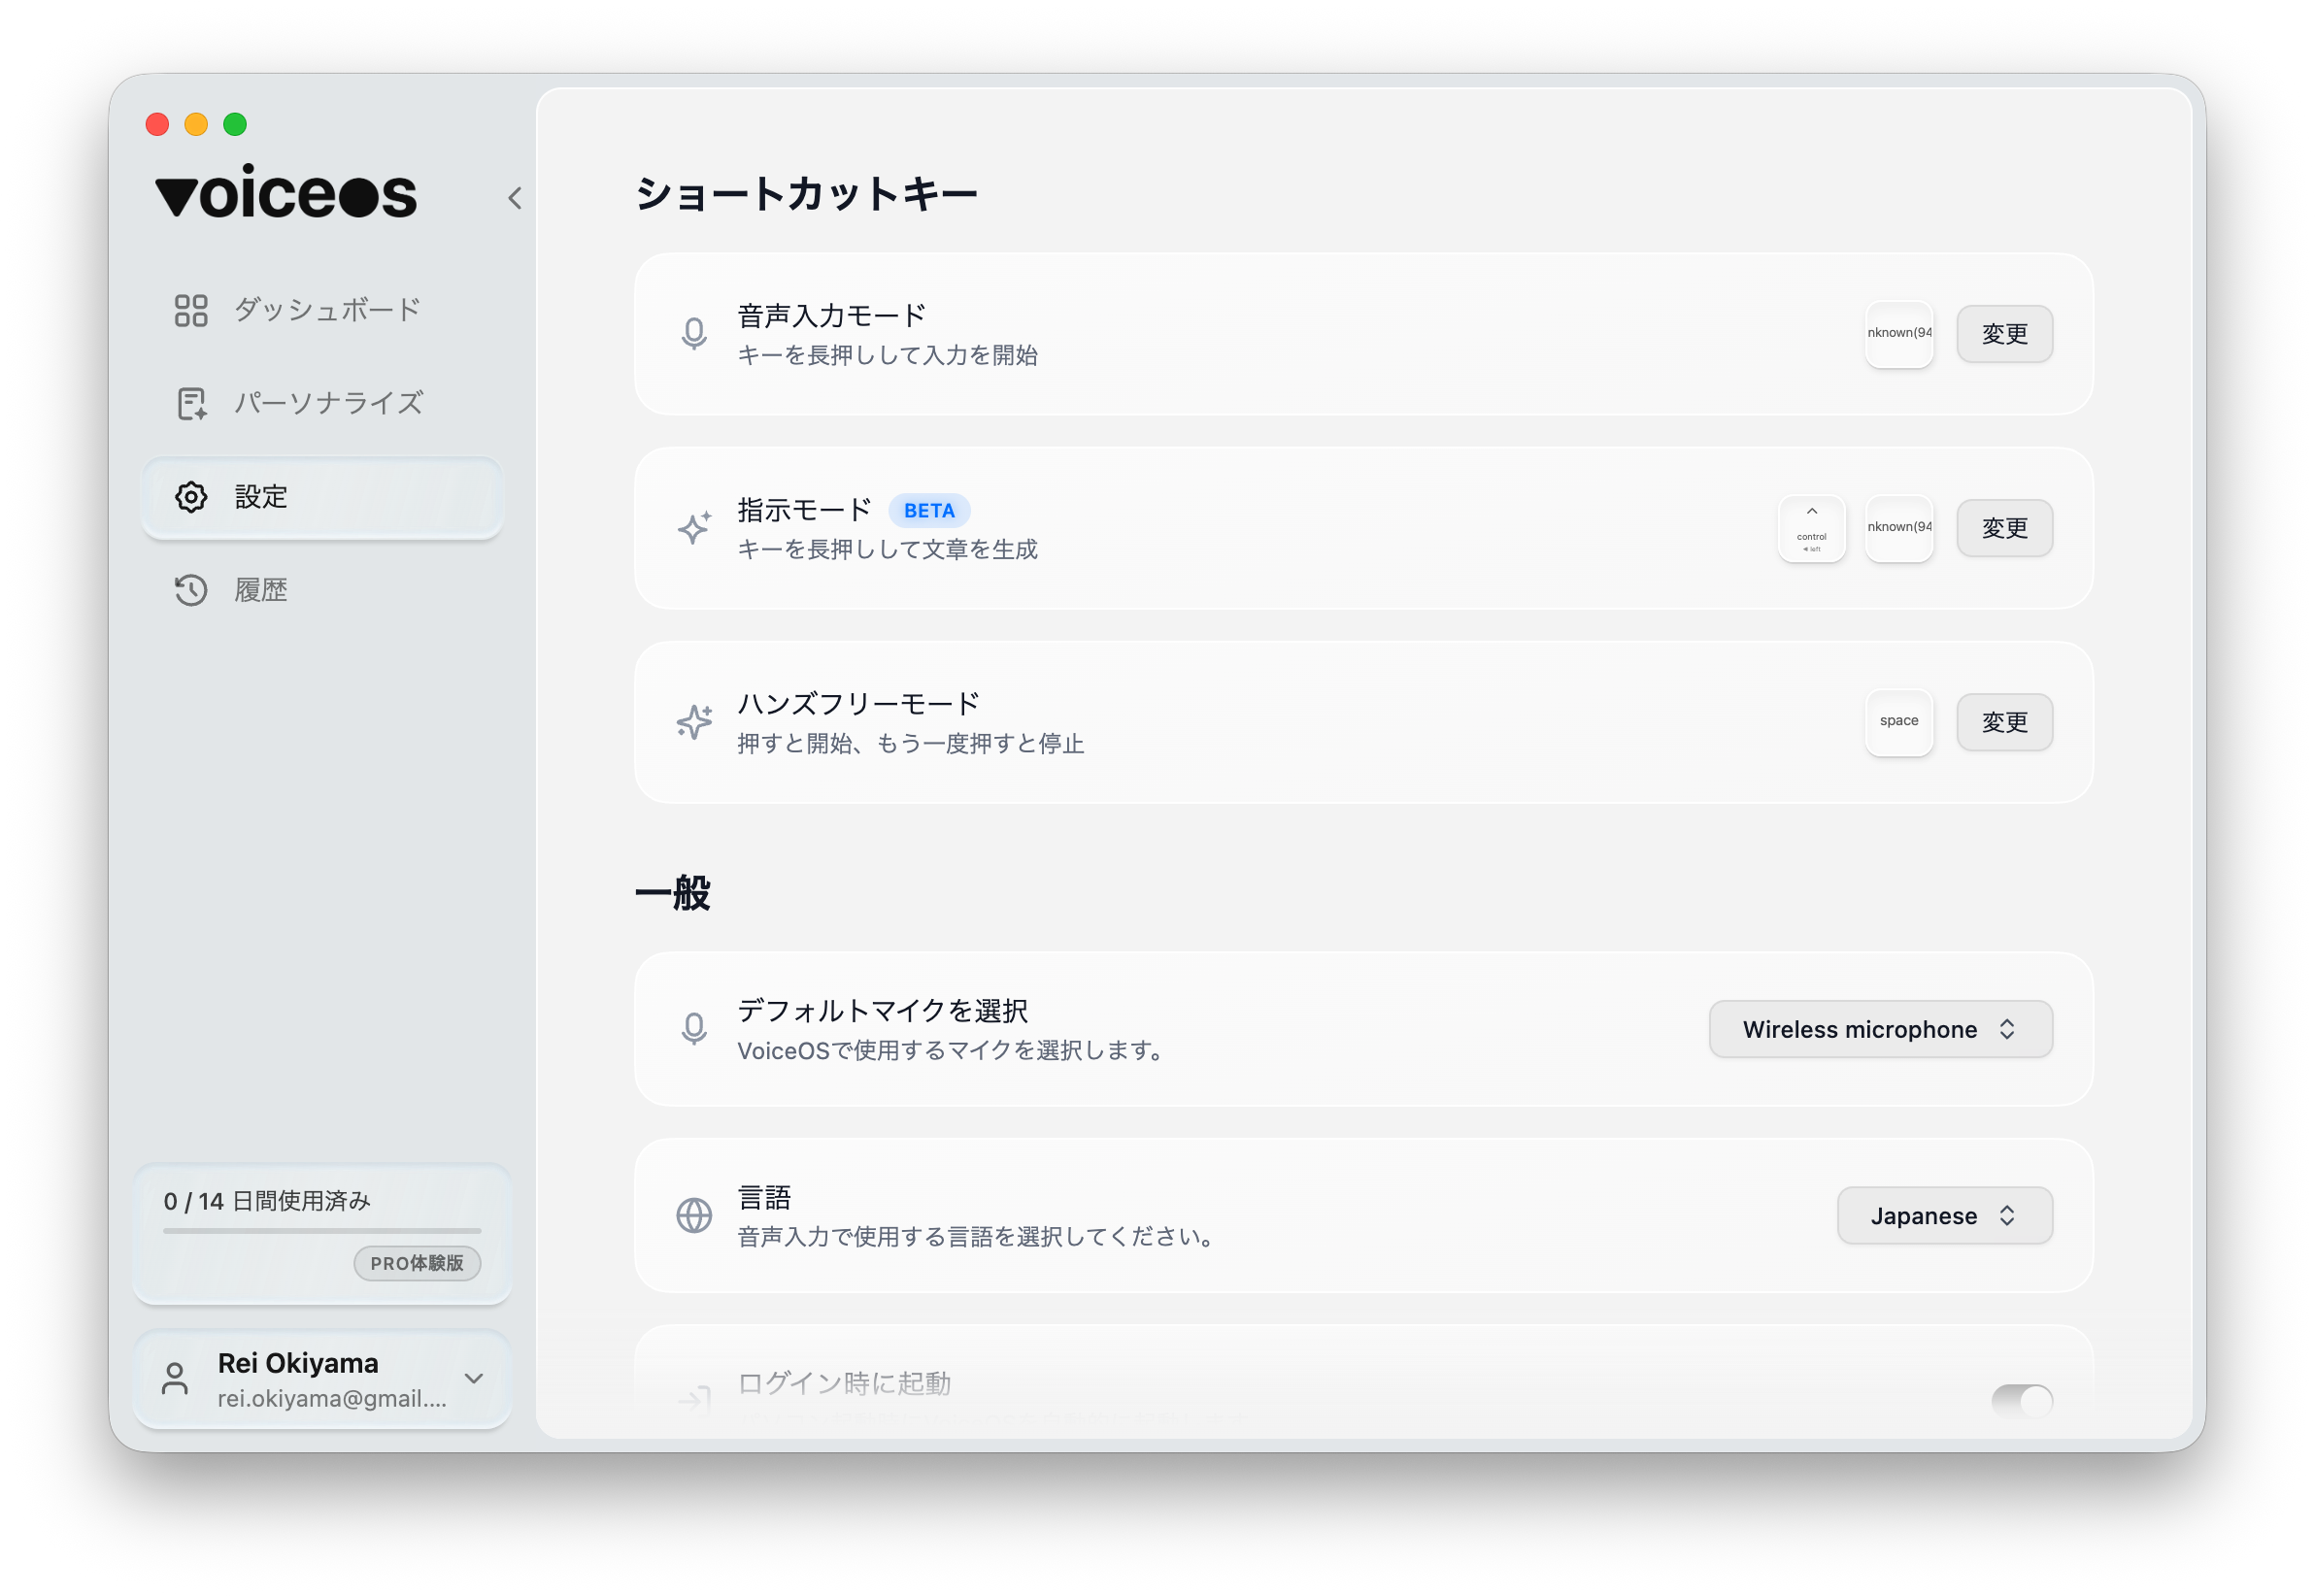Image resolution: width=2315 pixels, height=1596 pixels.
Task: Click the settings gear icon
Action: (x=190, y=497)
